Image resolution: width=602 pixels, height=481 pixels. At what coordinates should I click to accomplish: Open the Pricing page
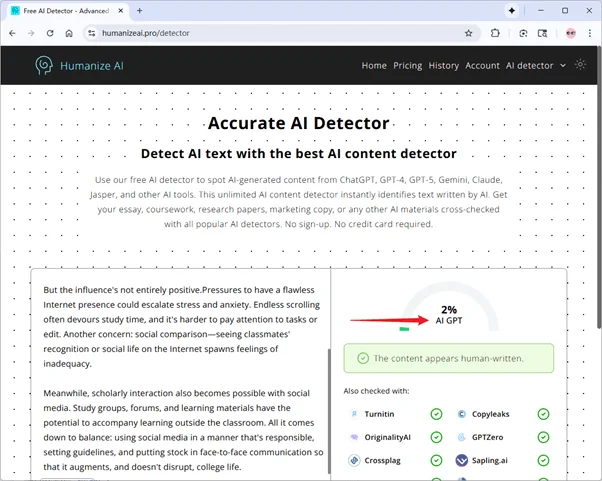coord(407,65)
